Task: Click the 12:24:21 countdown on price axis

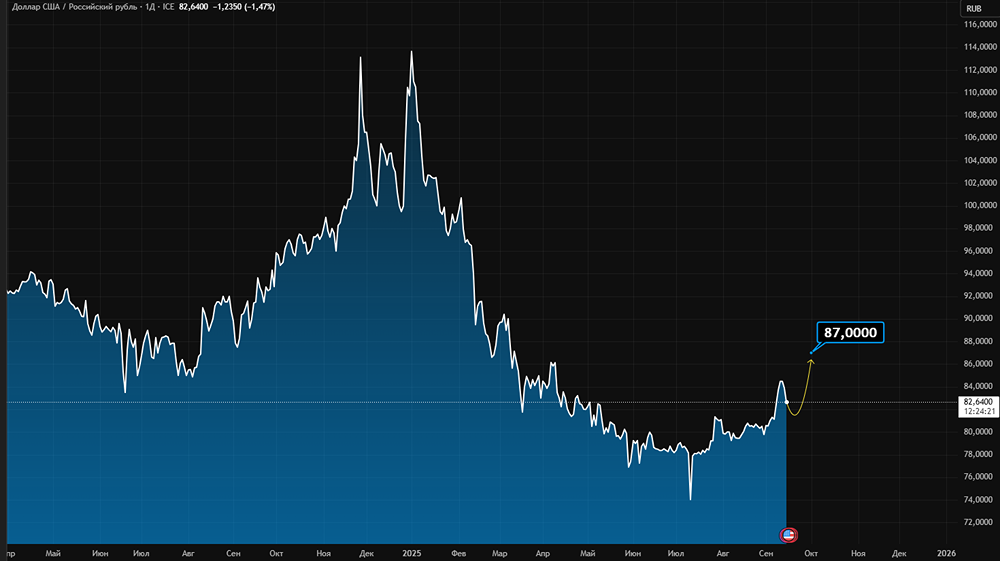Action: tap(978, 412)
